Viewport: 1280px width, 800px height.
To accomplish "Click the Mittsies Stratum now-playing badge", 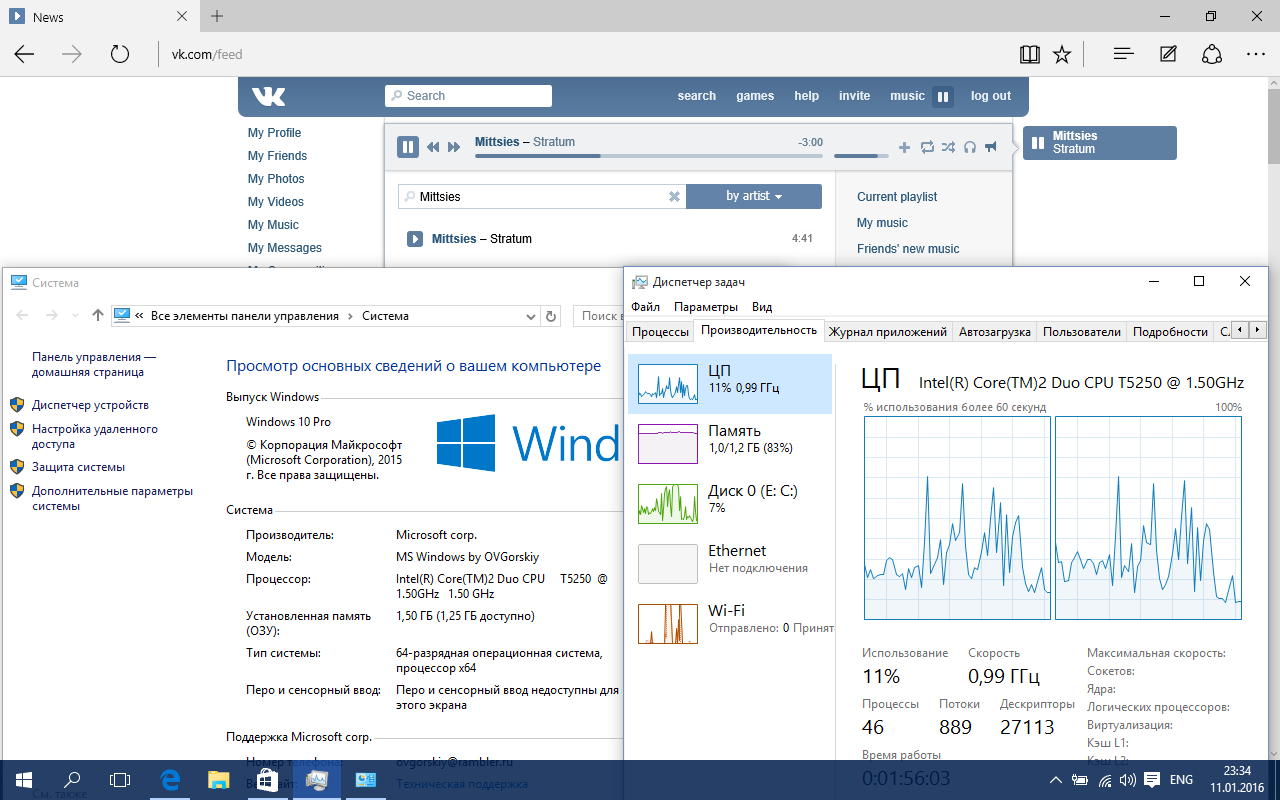I will click(1100, 143).
